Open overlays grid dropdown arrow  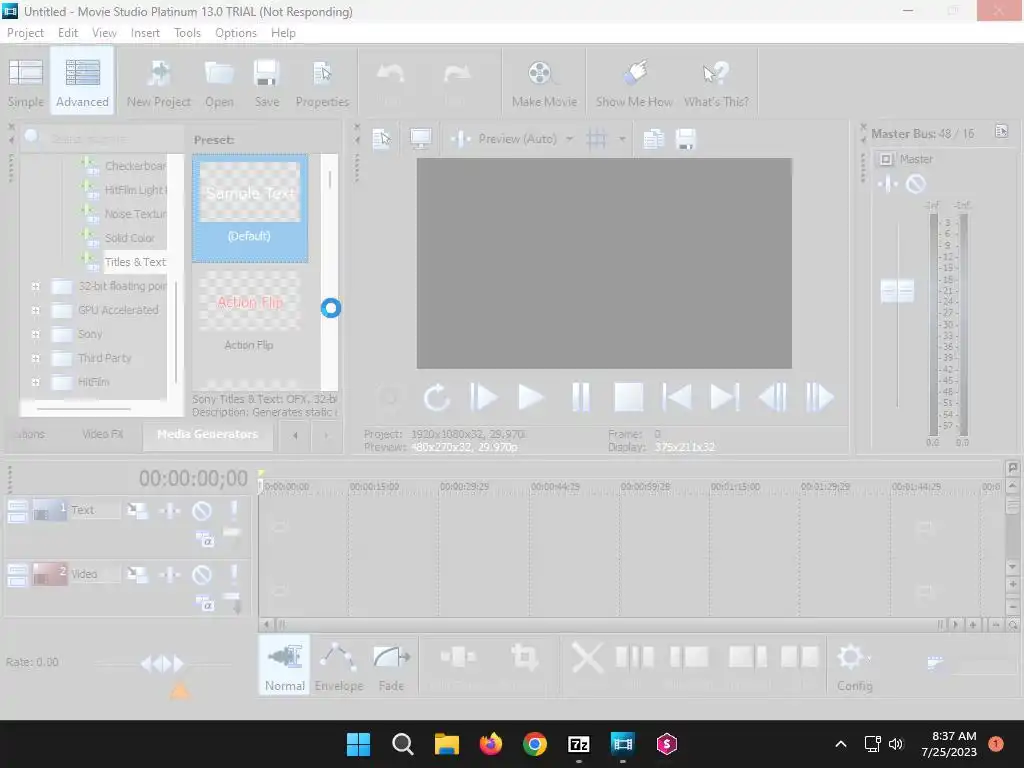622,138
